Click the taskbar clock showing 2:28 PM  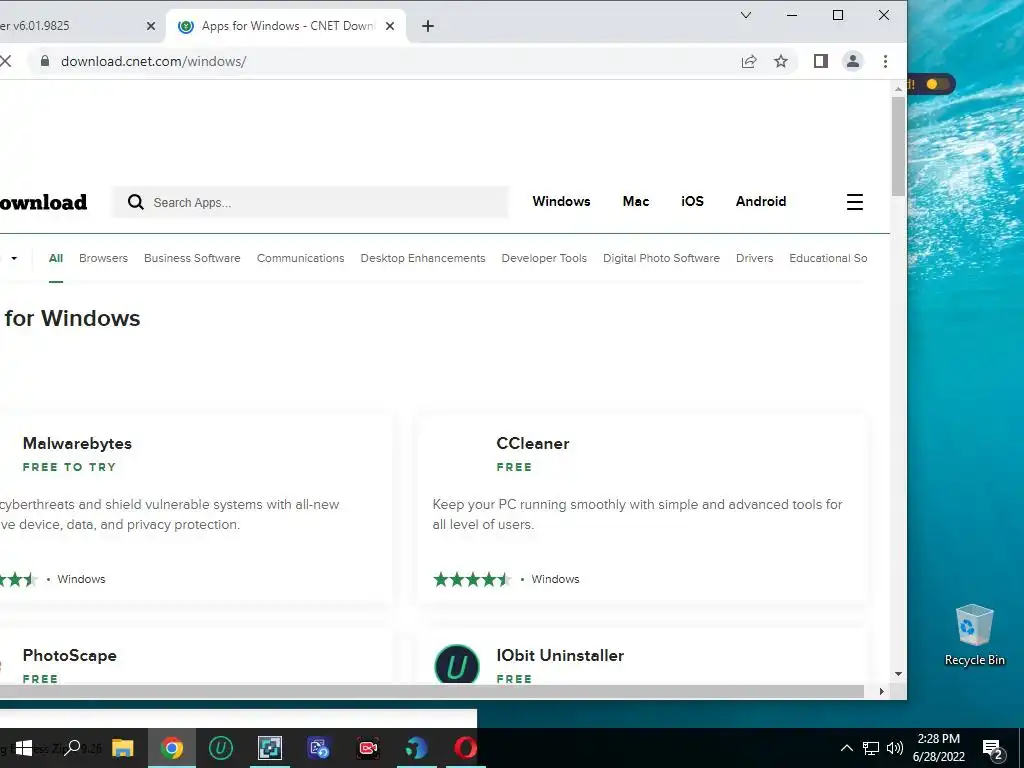point(938,748)
